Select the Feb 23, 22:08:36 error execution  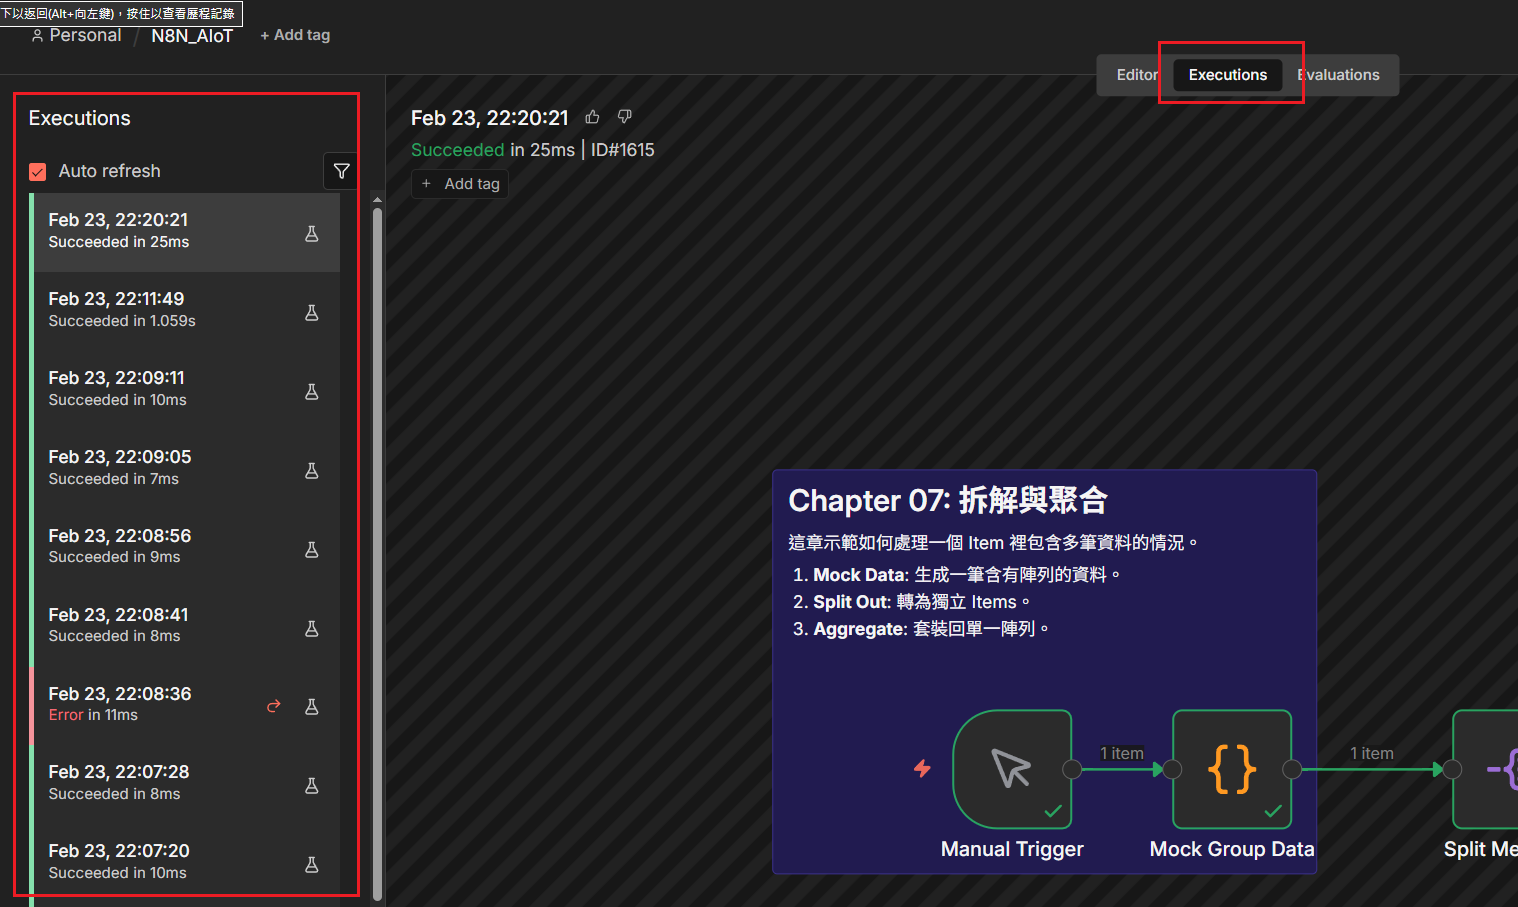coord(150,704)
